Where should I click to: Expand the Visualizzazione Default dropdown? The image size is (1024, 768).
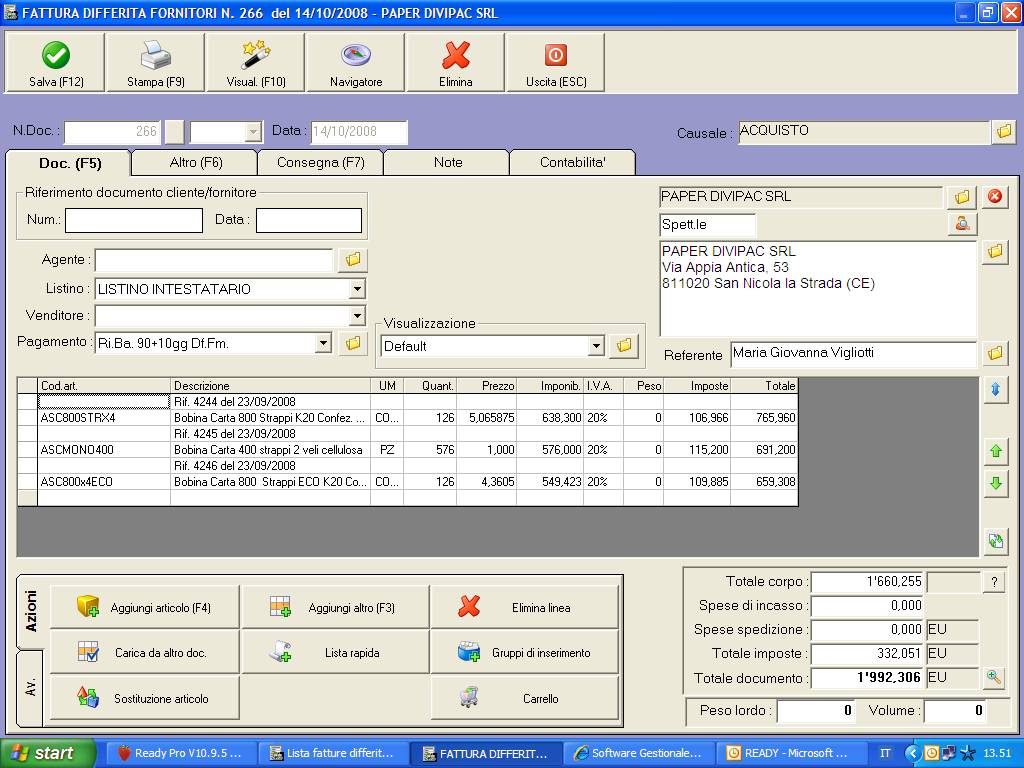tap(595, 345)
